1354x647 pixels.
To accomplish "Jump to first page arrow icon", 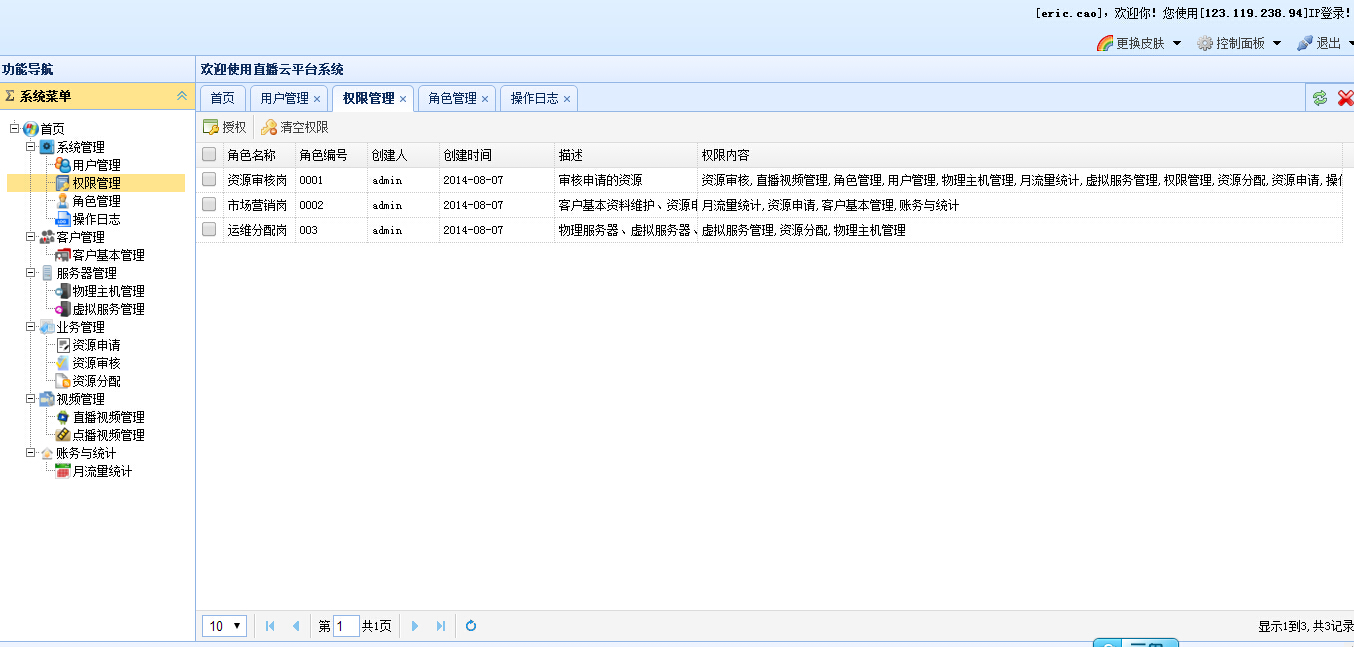I will coord(270,626).
